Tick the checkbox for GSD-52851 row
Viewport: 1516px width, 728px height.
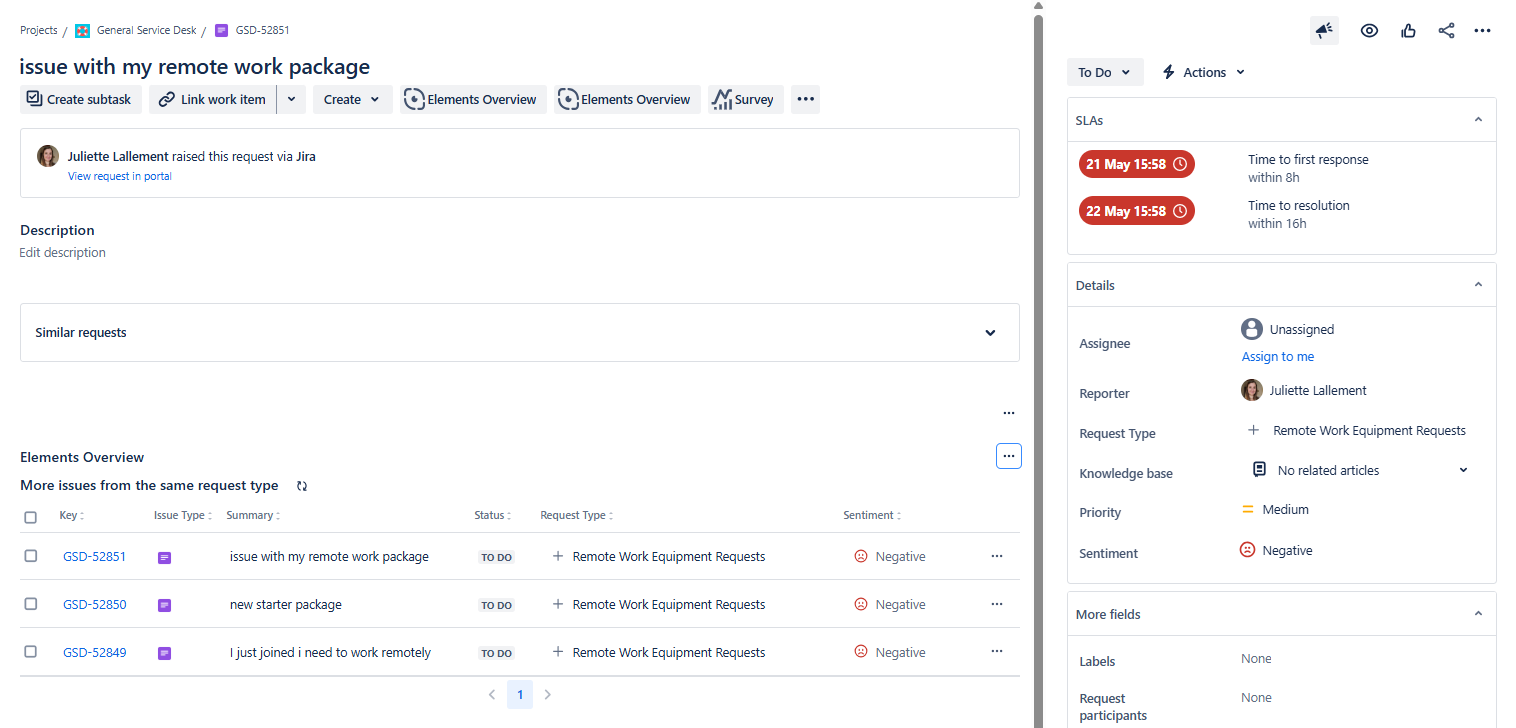pos(31,556)
